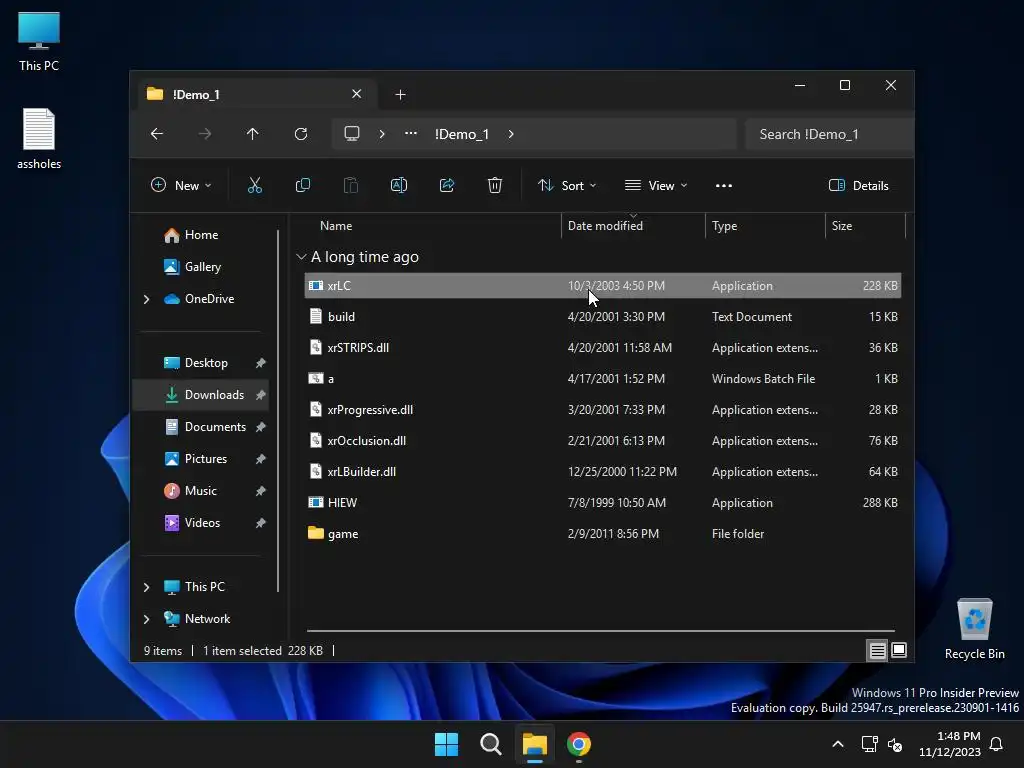Open the address bar ellipsis for hidden path

411,134
